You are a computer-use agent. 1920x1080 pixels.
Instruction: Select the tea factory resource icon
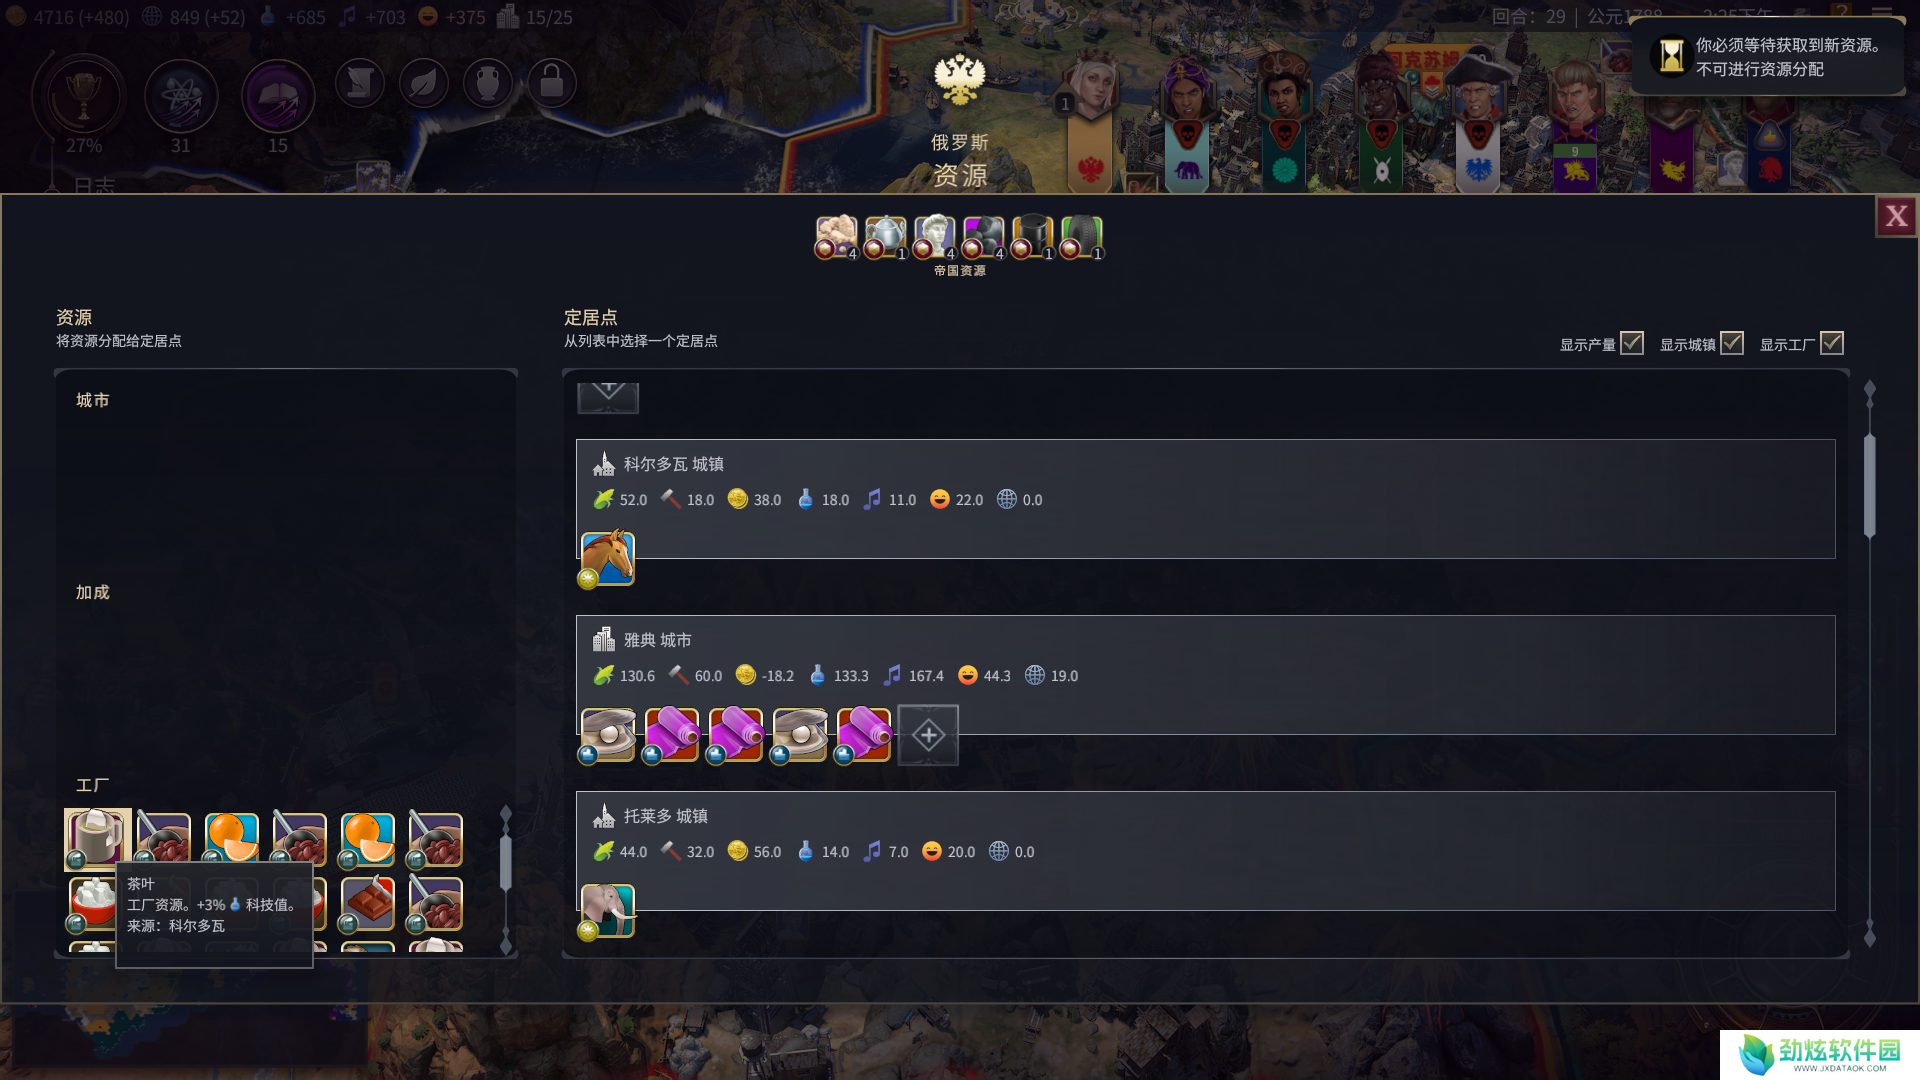coord(97,838)
